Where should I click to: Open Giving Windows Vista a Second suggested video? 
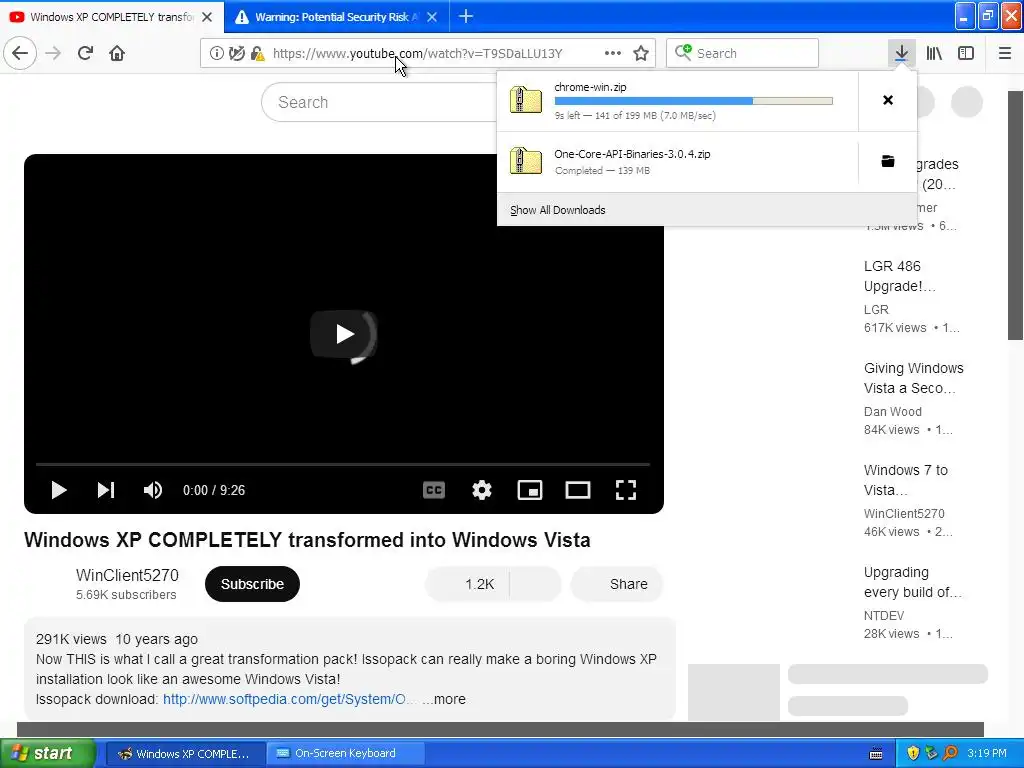[914, 378]
